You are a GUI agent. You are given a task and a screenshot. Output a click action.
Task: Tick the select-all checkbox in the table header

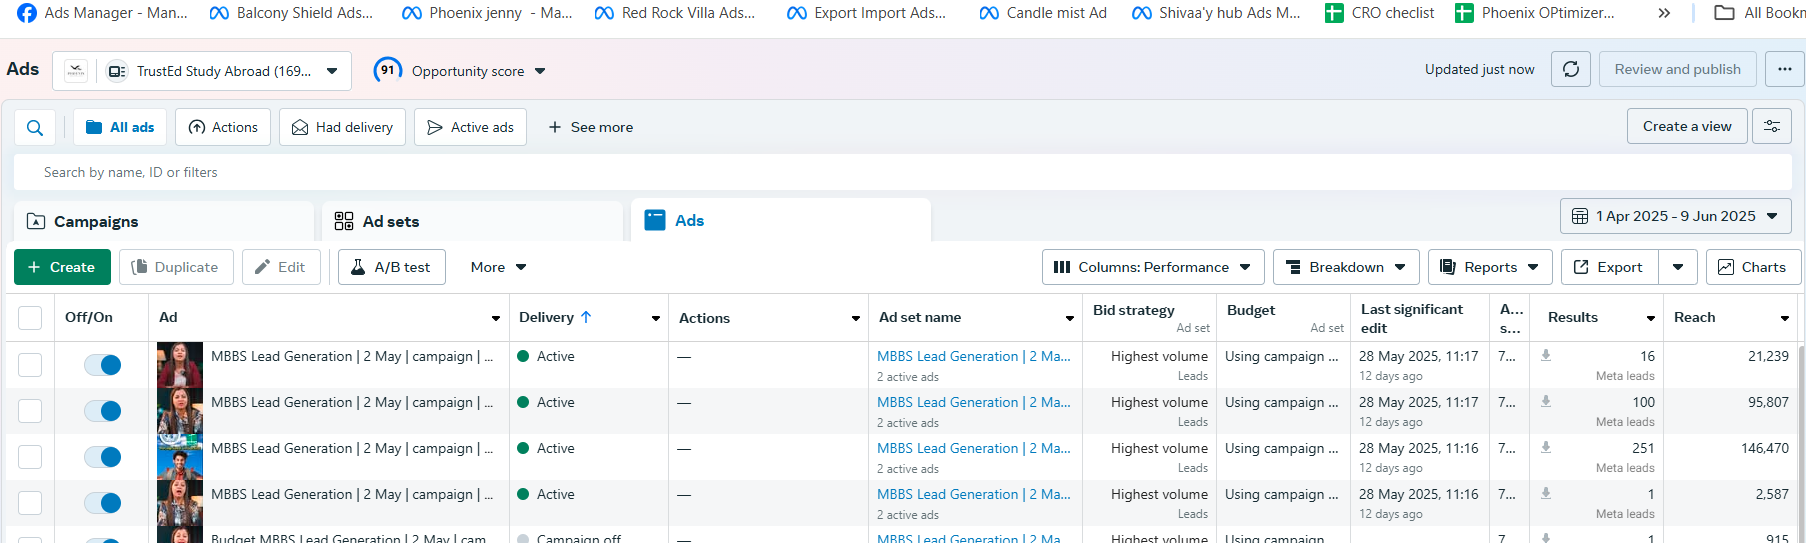point(30,318)
